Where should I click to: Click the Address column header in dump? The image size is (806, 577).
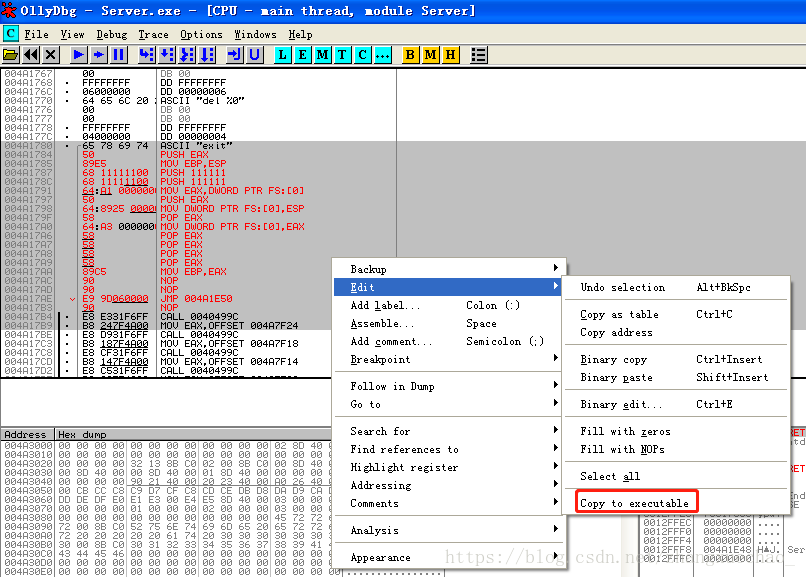pyautogui.click(x=27, y=434)
